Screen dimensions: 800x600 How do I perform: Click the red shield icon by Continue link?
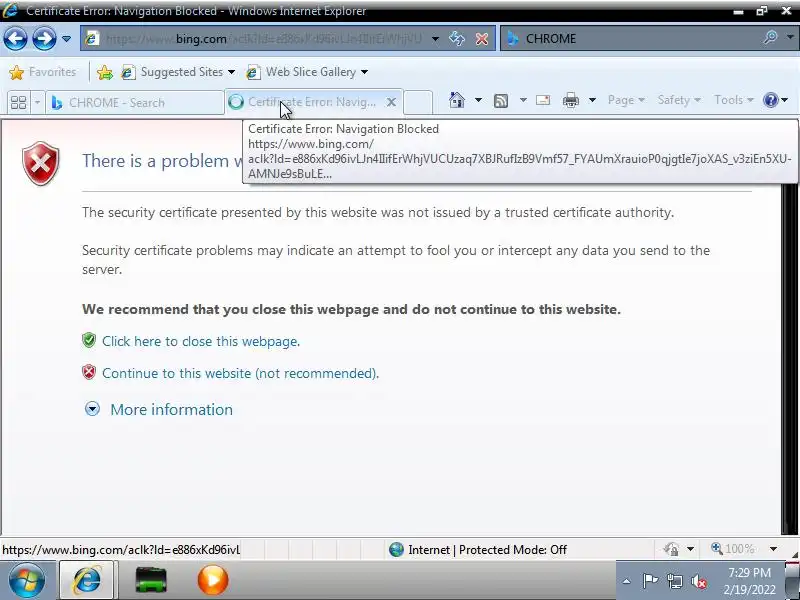(x=89, y=372)
